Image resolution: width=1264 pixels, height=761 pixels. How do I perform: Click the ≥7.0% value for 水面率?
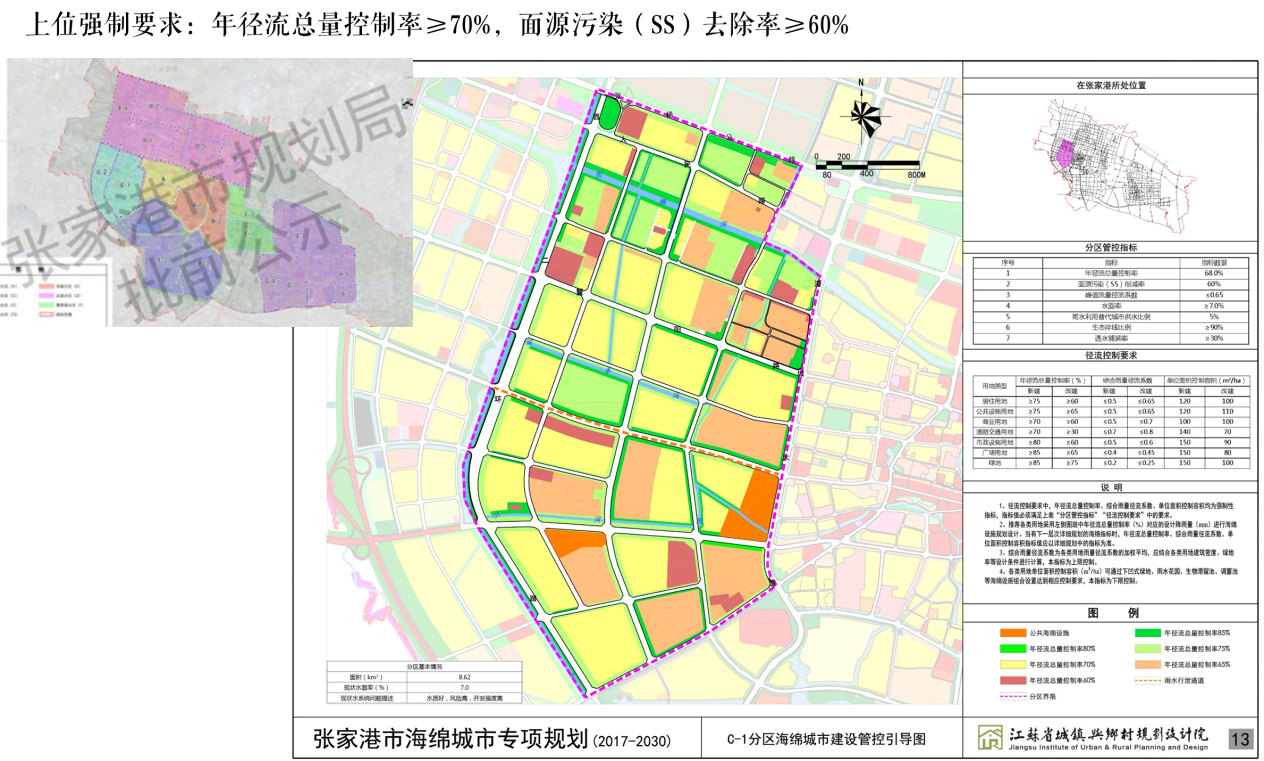point(1214,306)
